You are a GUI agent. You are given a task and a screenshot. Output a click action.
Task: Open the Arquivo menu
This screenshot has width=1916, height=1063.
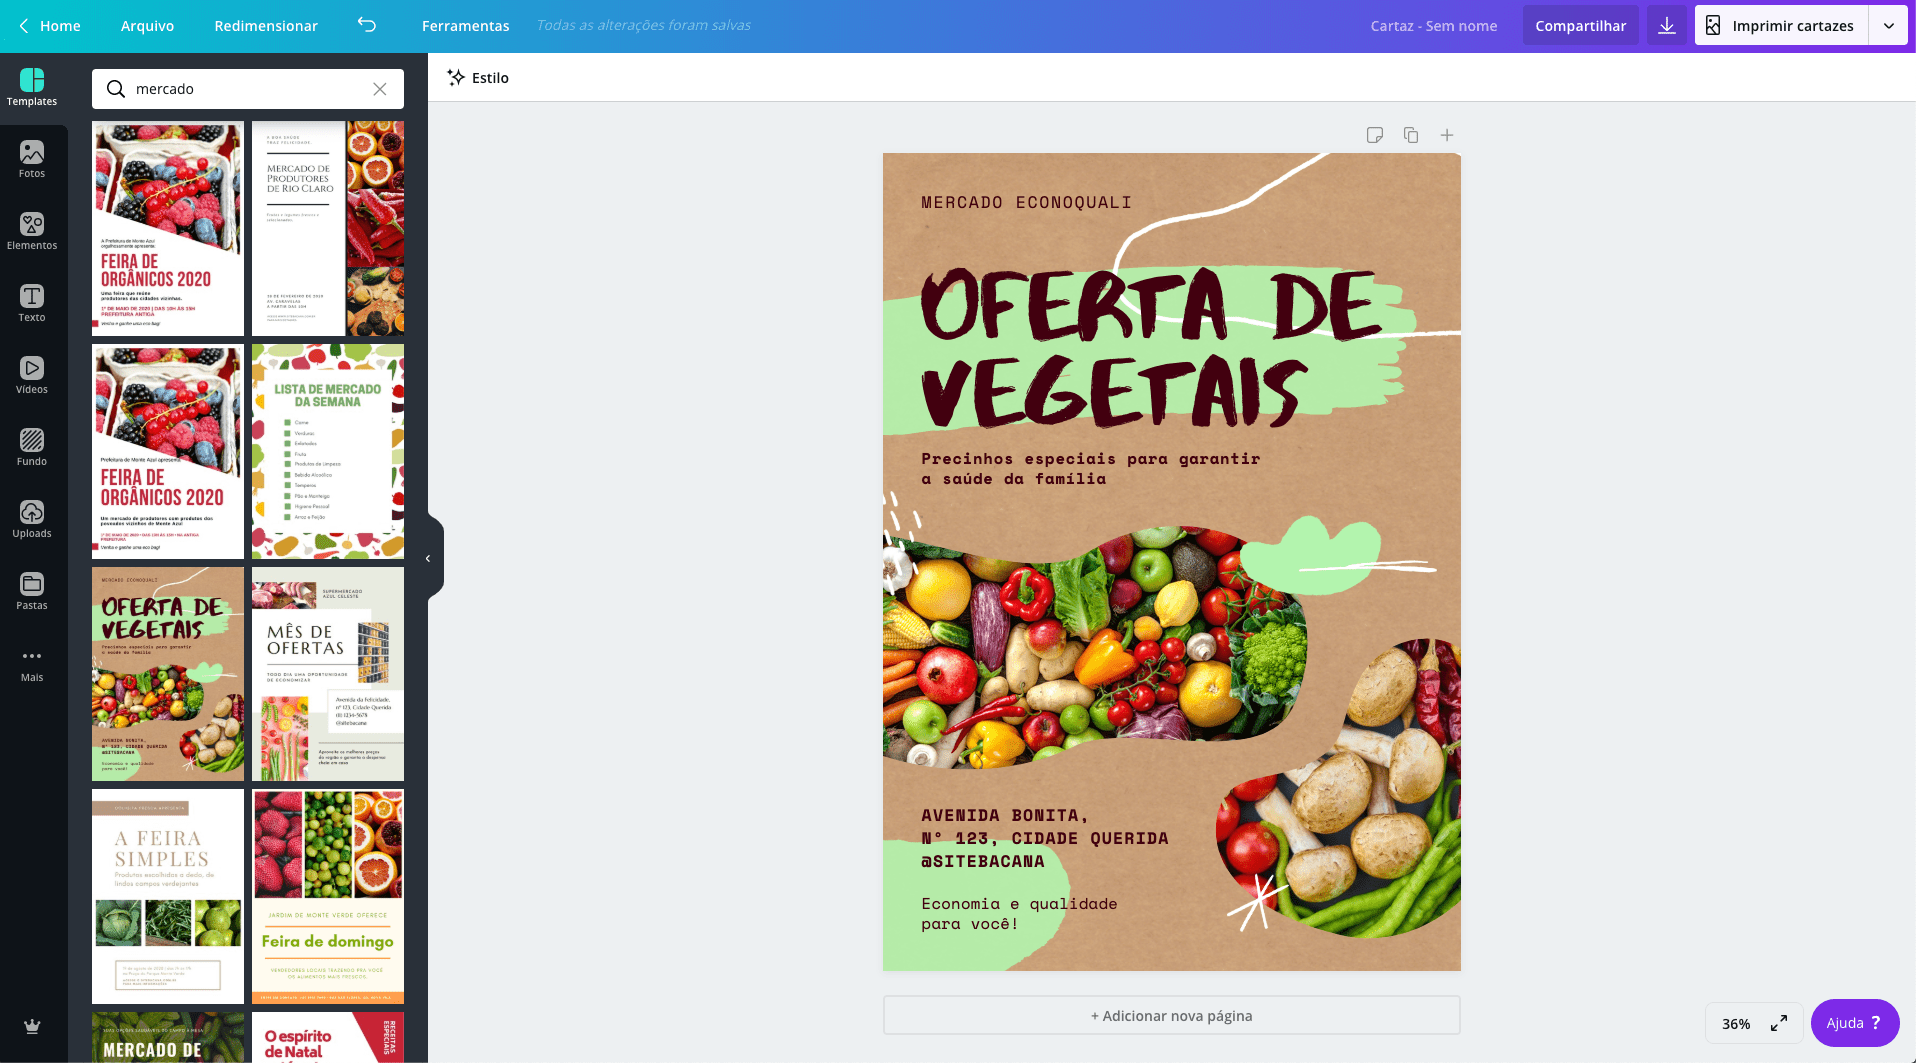[x=147, y=26]
